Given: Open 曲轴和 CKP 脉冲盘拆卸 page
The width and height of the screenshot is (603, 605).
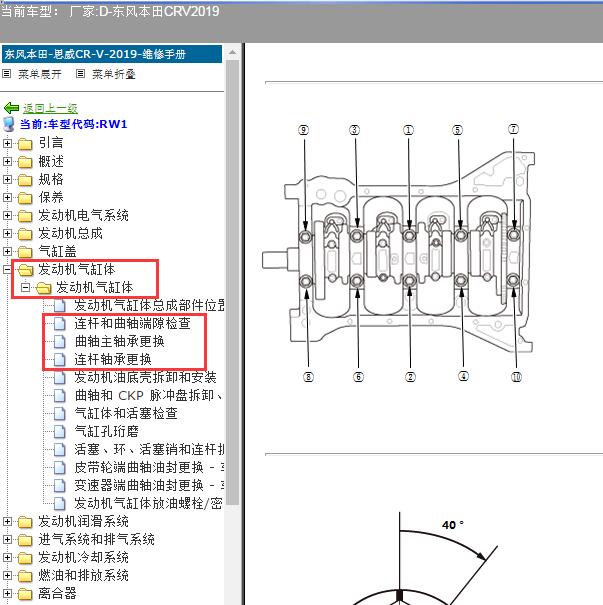Looking at the screenshot, I should coord(149,395).
